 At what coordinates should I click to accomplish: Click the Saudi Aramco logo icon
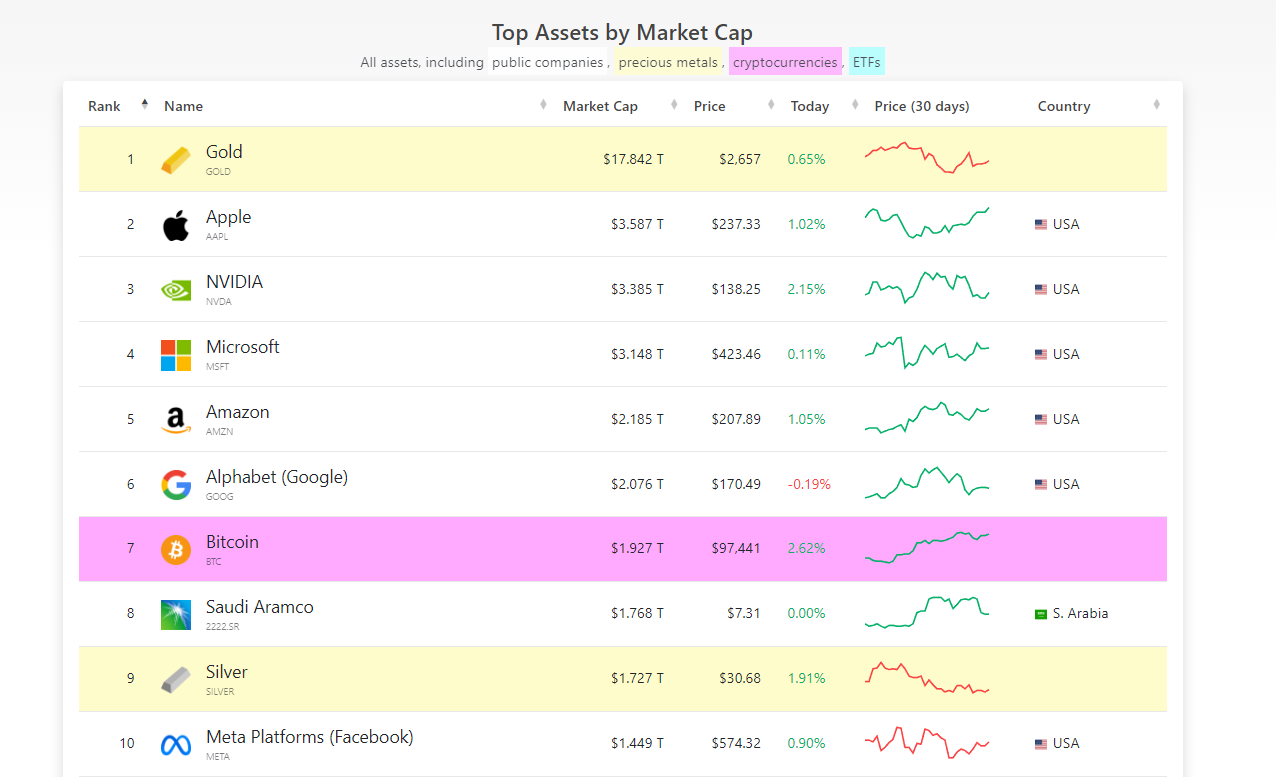click(175, 615)
